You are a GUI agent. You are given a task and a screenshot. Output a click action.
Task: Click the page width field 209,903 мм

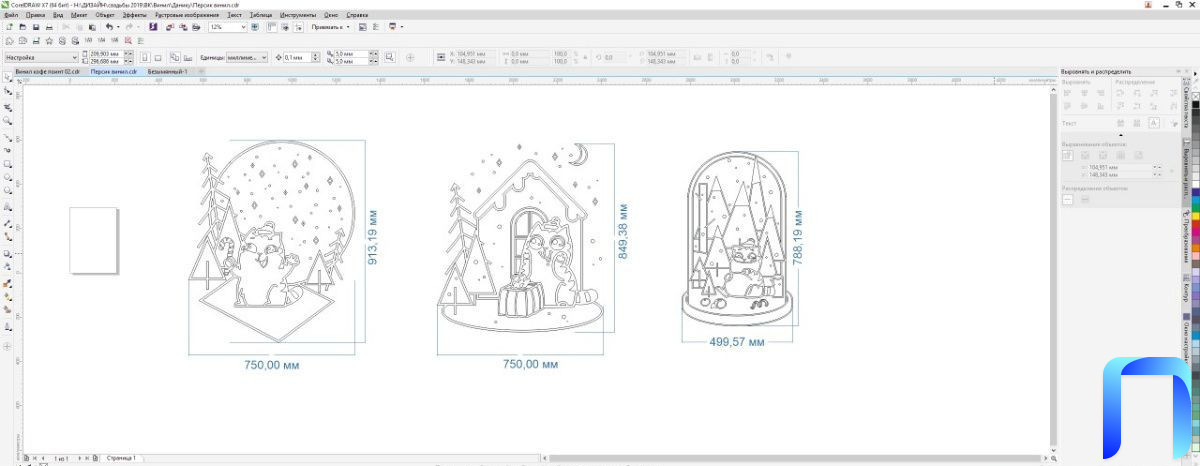coord(105,53)
